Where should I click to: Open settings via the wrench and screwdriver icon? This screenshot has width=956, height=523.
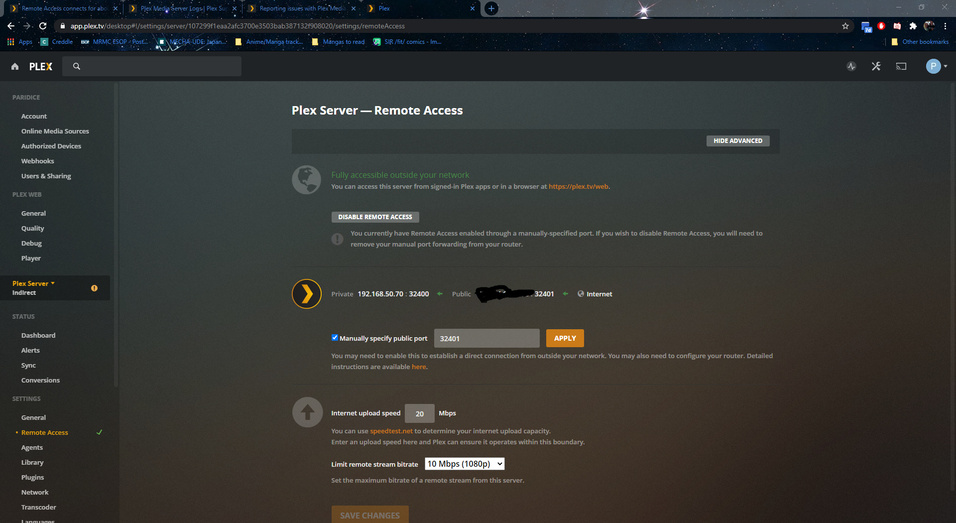(876, 66)
